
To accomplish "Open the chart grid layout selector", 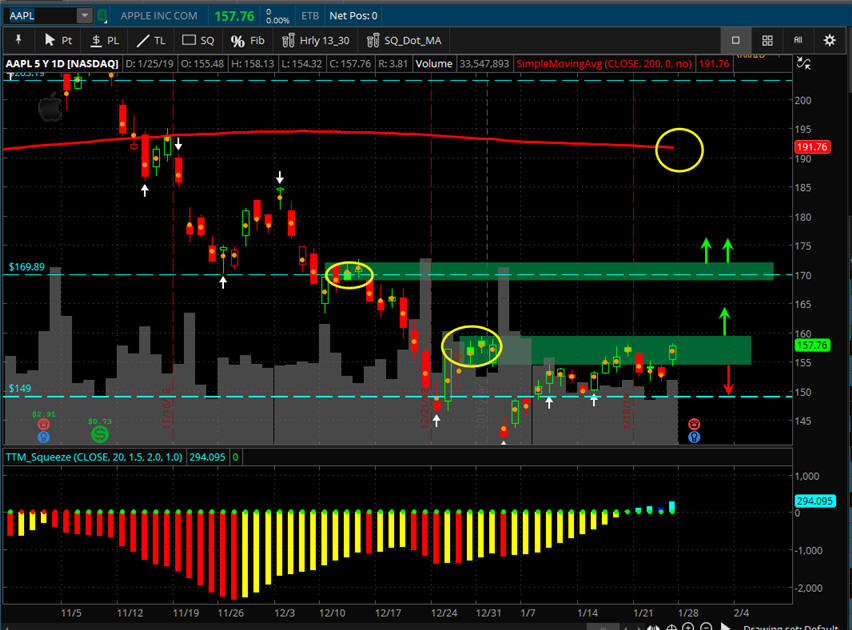I will point(767,41).
